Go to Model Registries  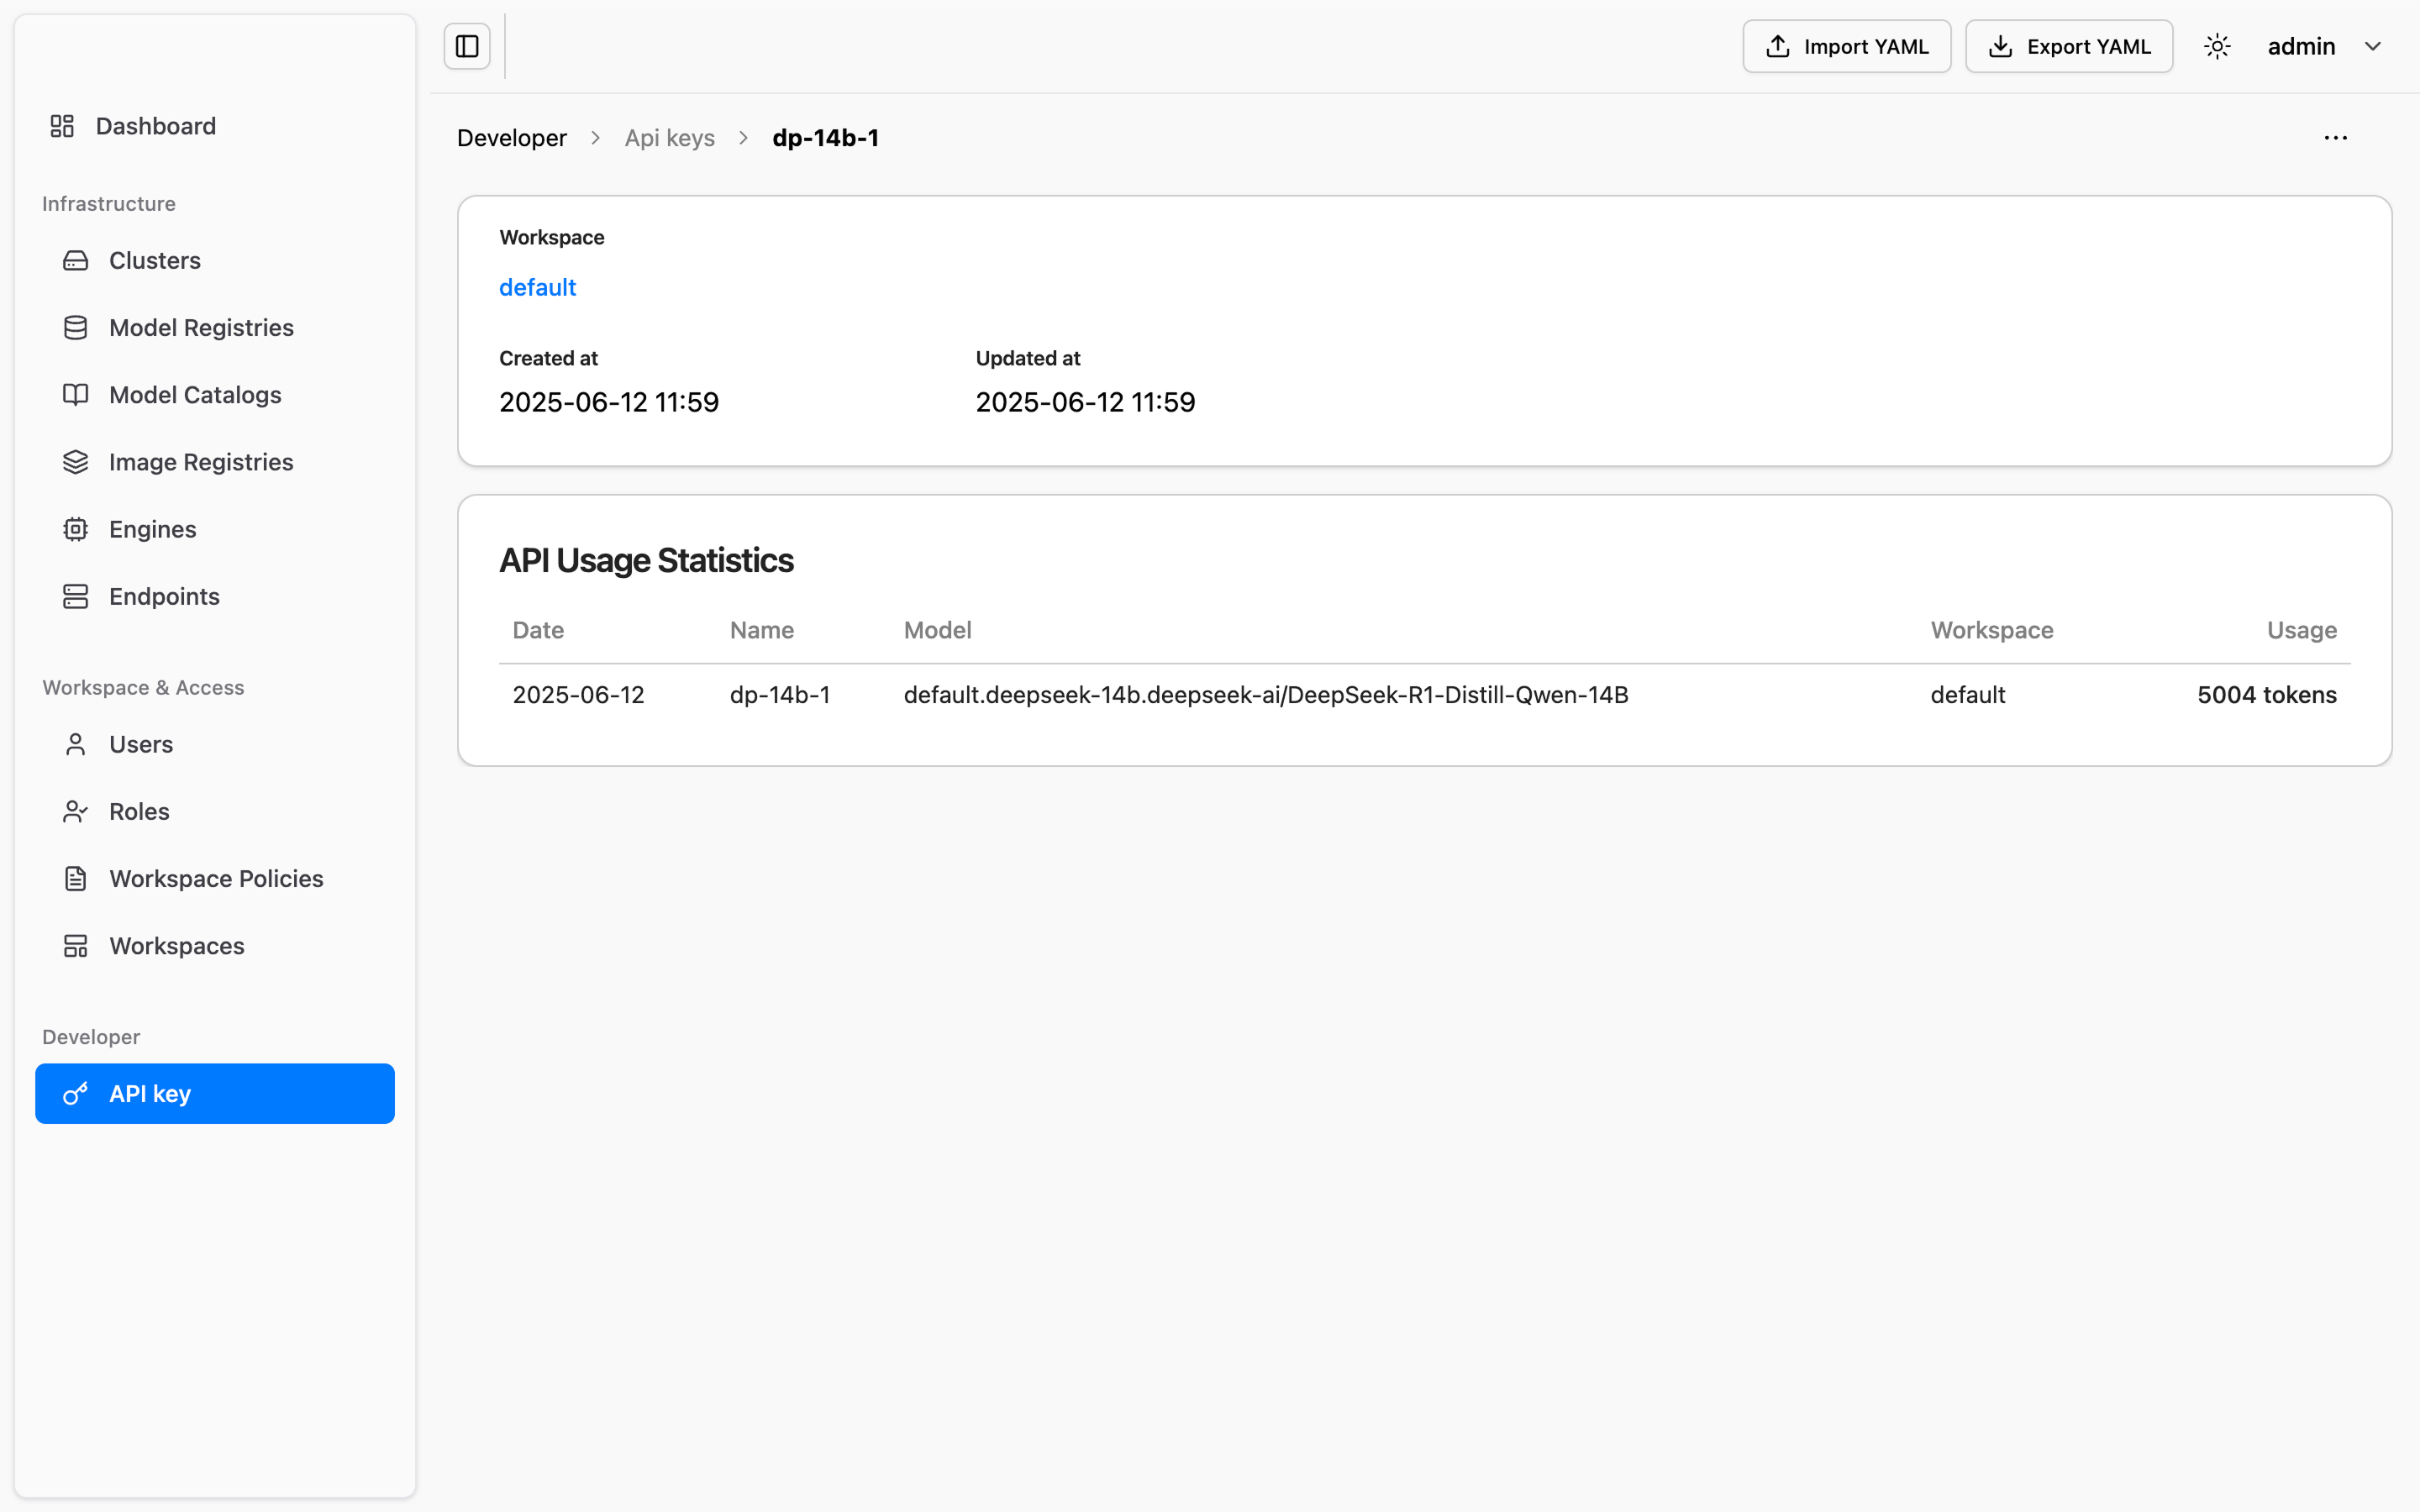click(215, 328)
